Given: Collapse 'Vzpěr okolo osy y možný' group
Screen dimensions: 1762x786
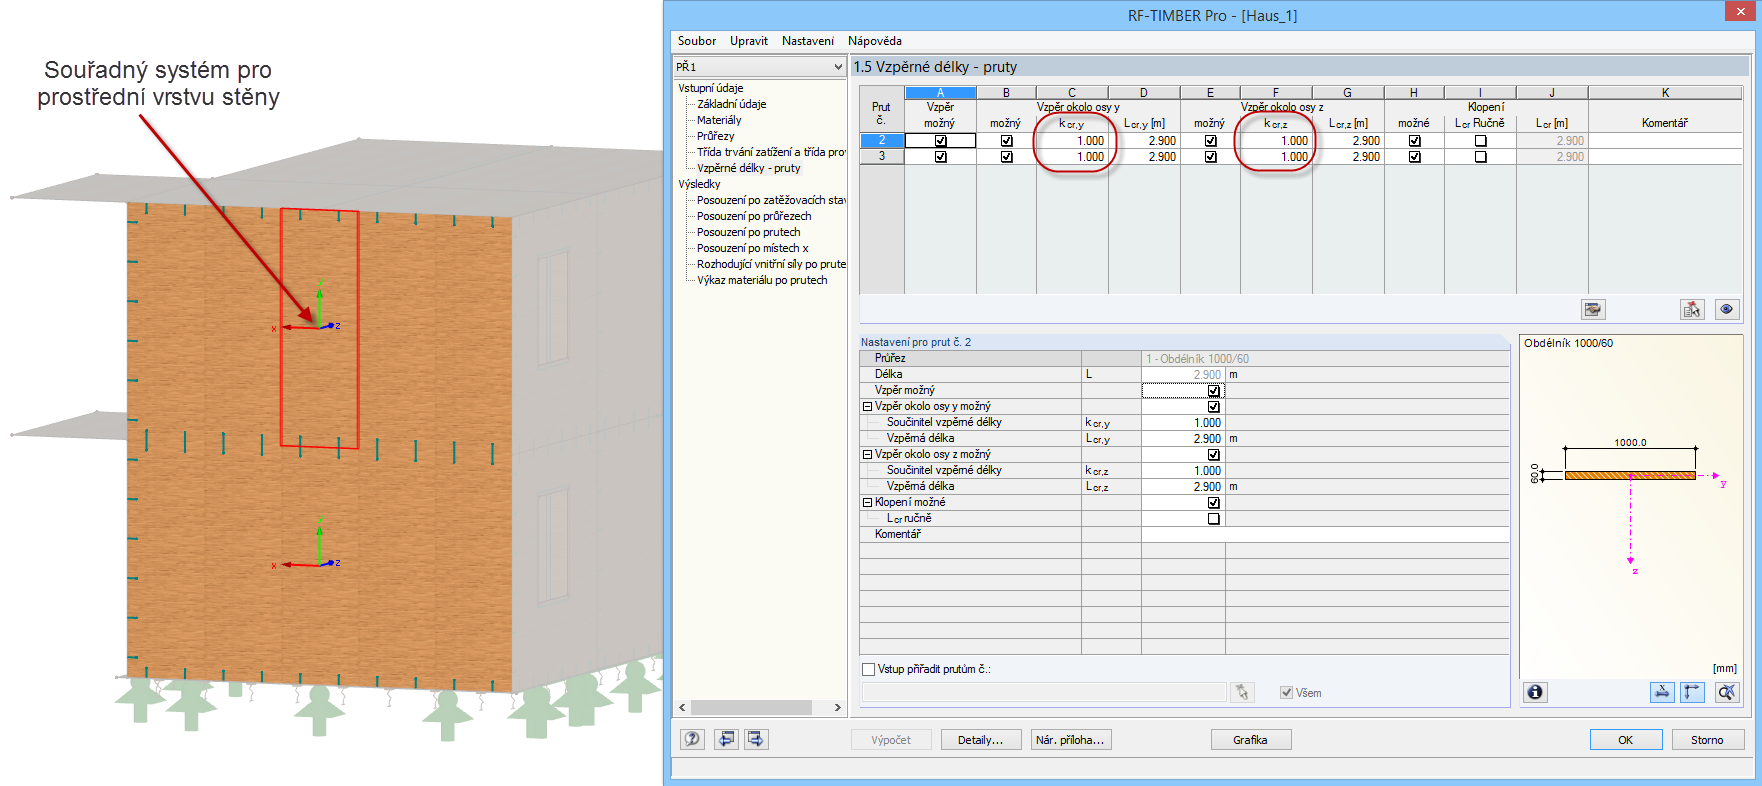Looking at the screenshot, I should tap(867, 407).
